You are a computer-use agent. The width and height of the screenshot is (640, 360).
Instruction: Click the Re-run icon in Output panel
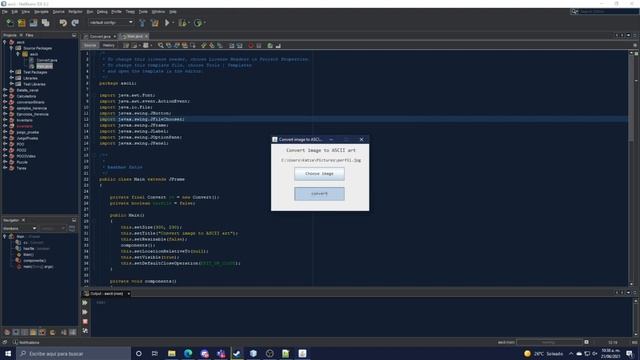pos(85,303)
